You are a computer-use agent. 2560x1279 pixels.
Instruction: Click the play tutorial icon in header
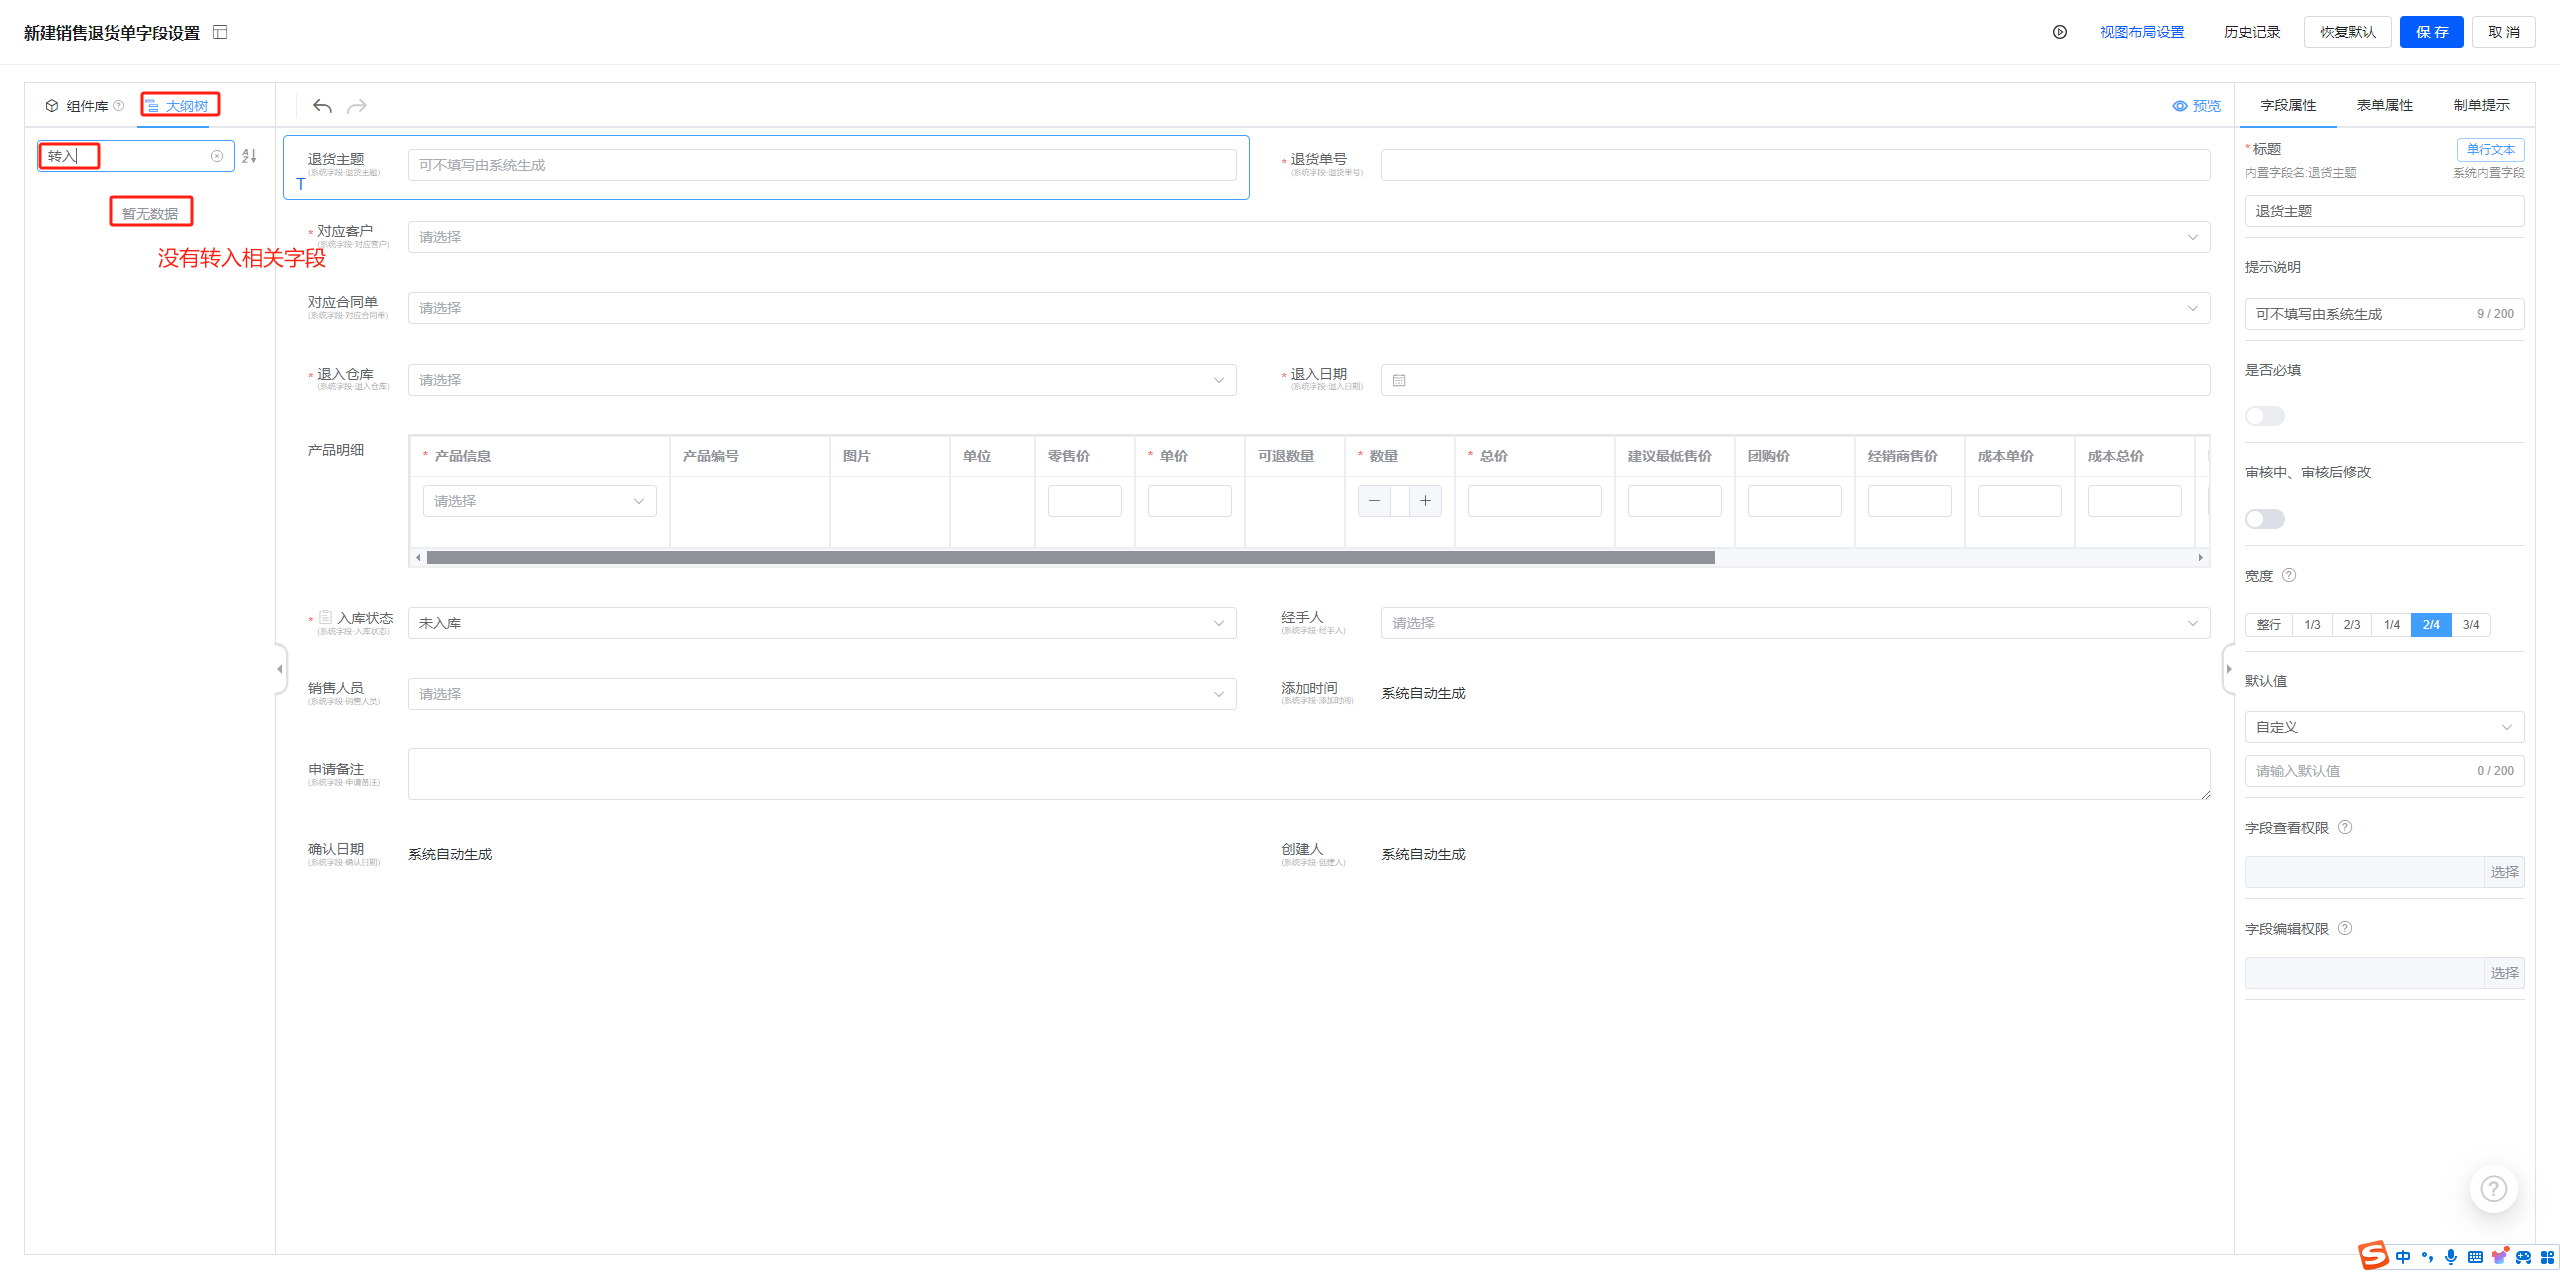[x=2060, y=32]
